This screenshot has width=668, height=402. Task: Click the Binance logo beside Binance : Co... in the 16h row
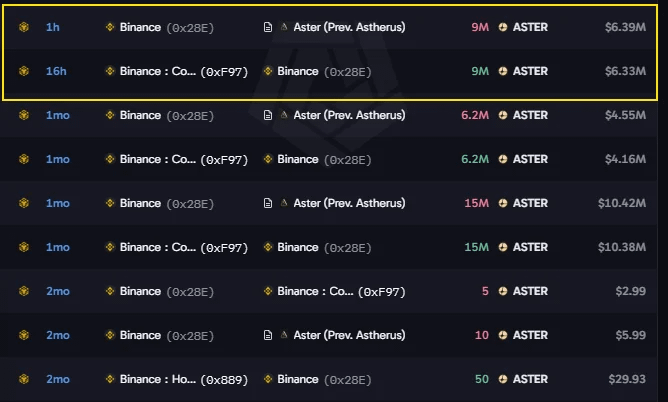pos(110,71)
